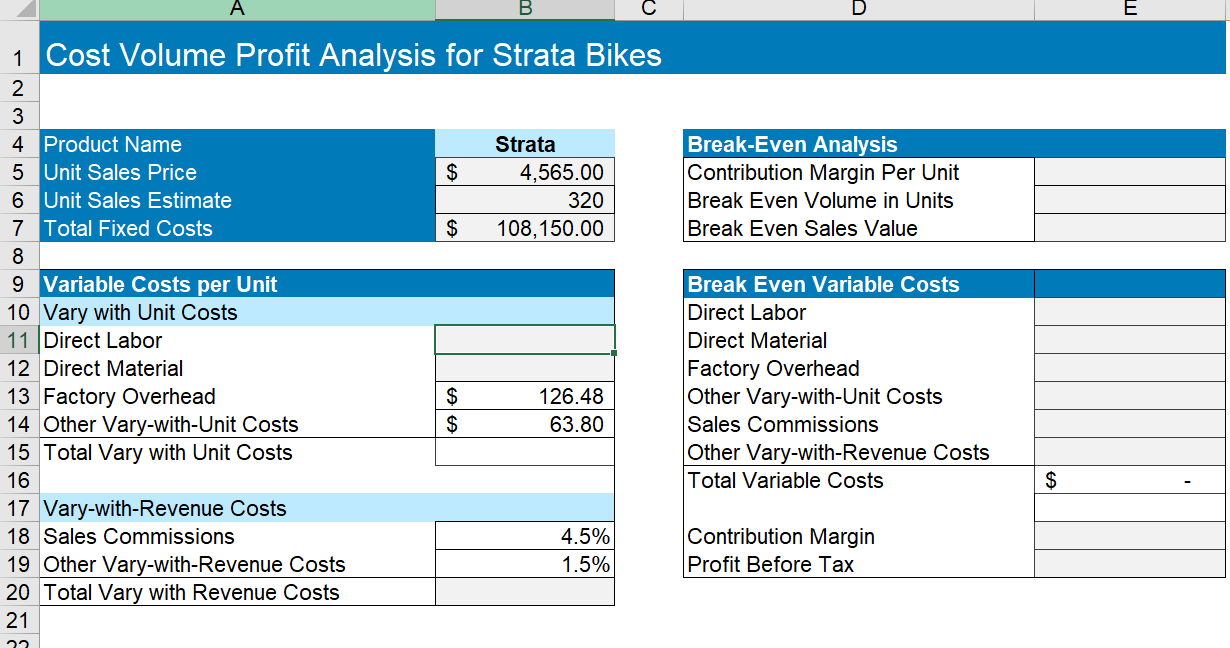
Task: Select the Unit Sales Estimate cell showing 320
Action: click(x=524, y=200)
